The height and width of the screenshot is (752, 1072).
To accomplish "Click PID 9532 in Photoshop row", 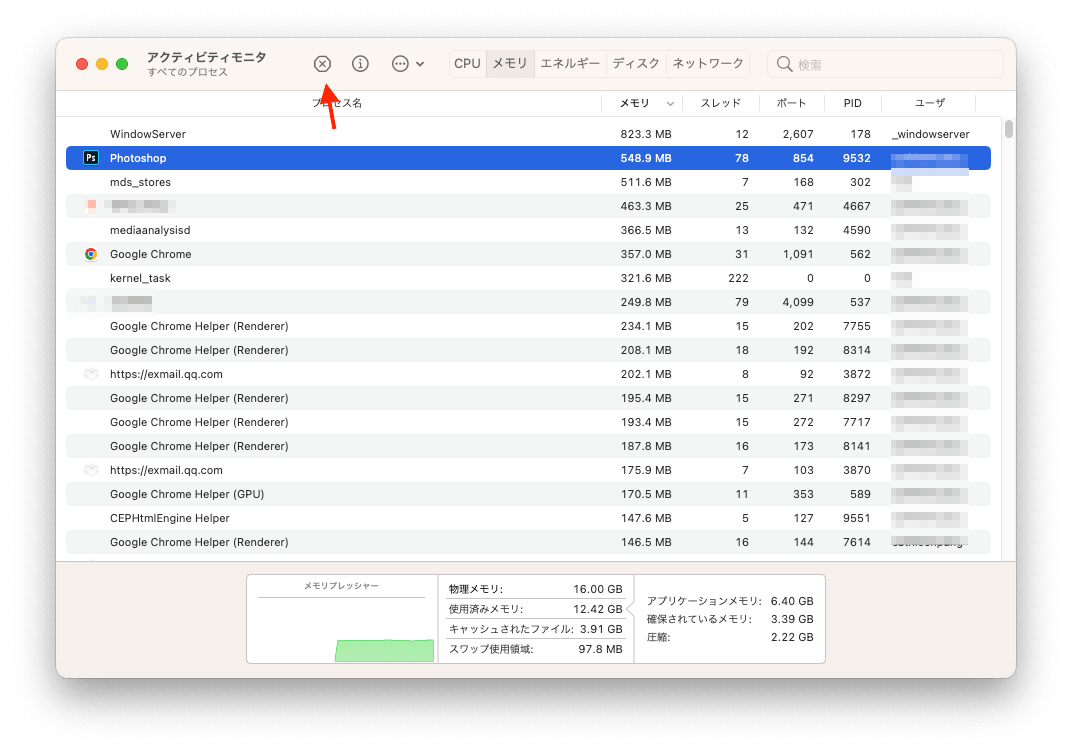I will point(857,158).
